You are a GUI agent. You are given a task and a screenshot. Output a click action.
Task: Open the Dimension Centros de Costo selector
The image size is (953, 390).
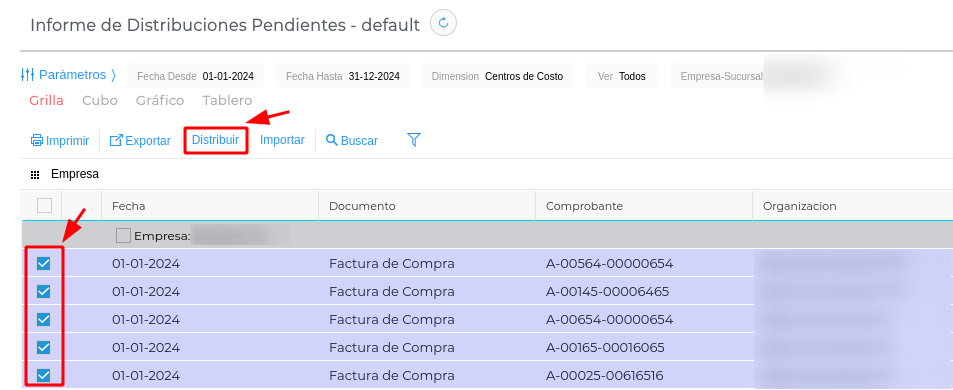tap(497, 76)
